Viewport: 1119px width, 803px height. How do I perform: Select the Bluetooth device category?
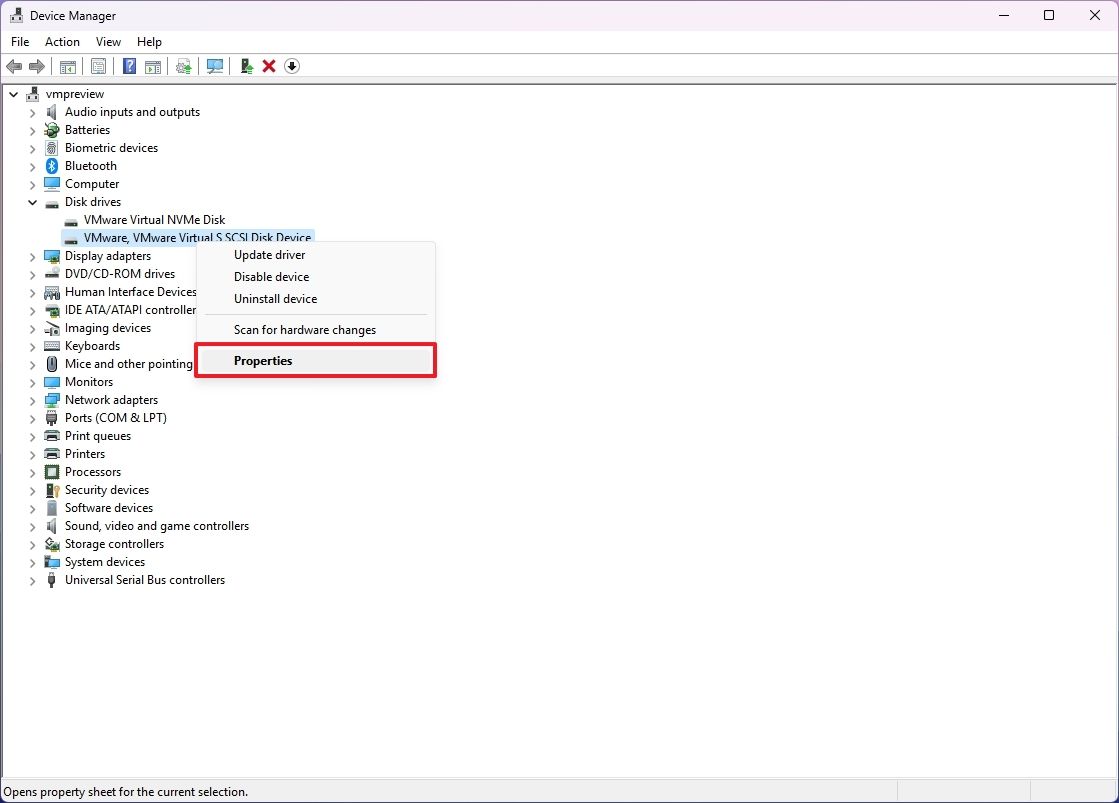[88, 165]
